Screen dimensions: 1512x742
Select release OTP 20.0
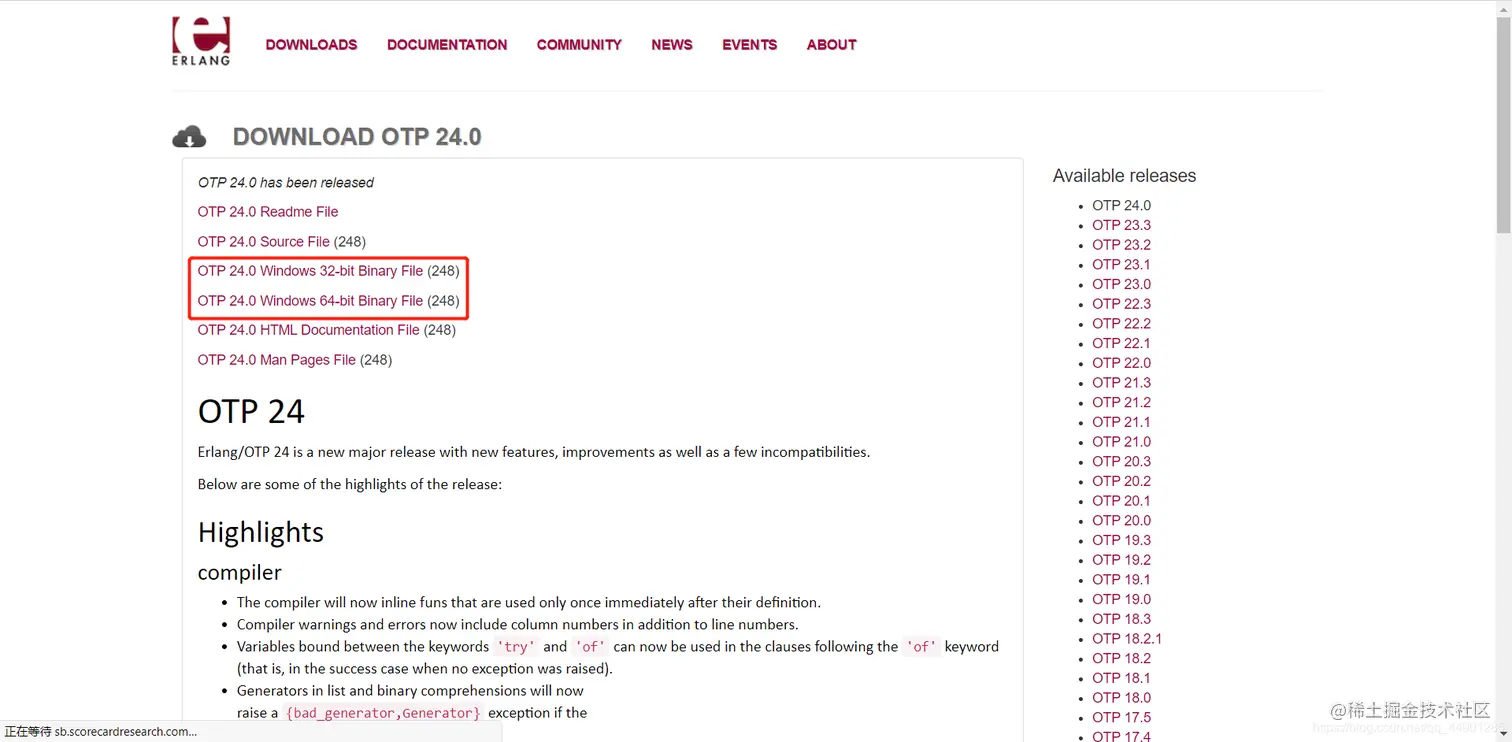[1121, 521]
